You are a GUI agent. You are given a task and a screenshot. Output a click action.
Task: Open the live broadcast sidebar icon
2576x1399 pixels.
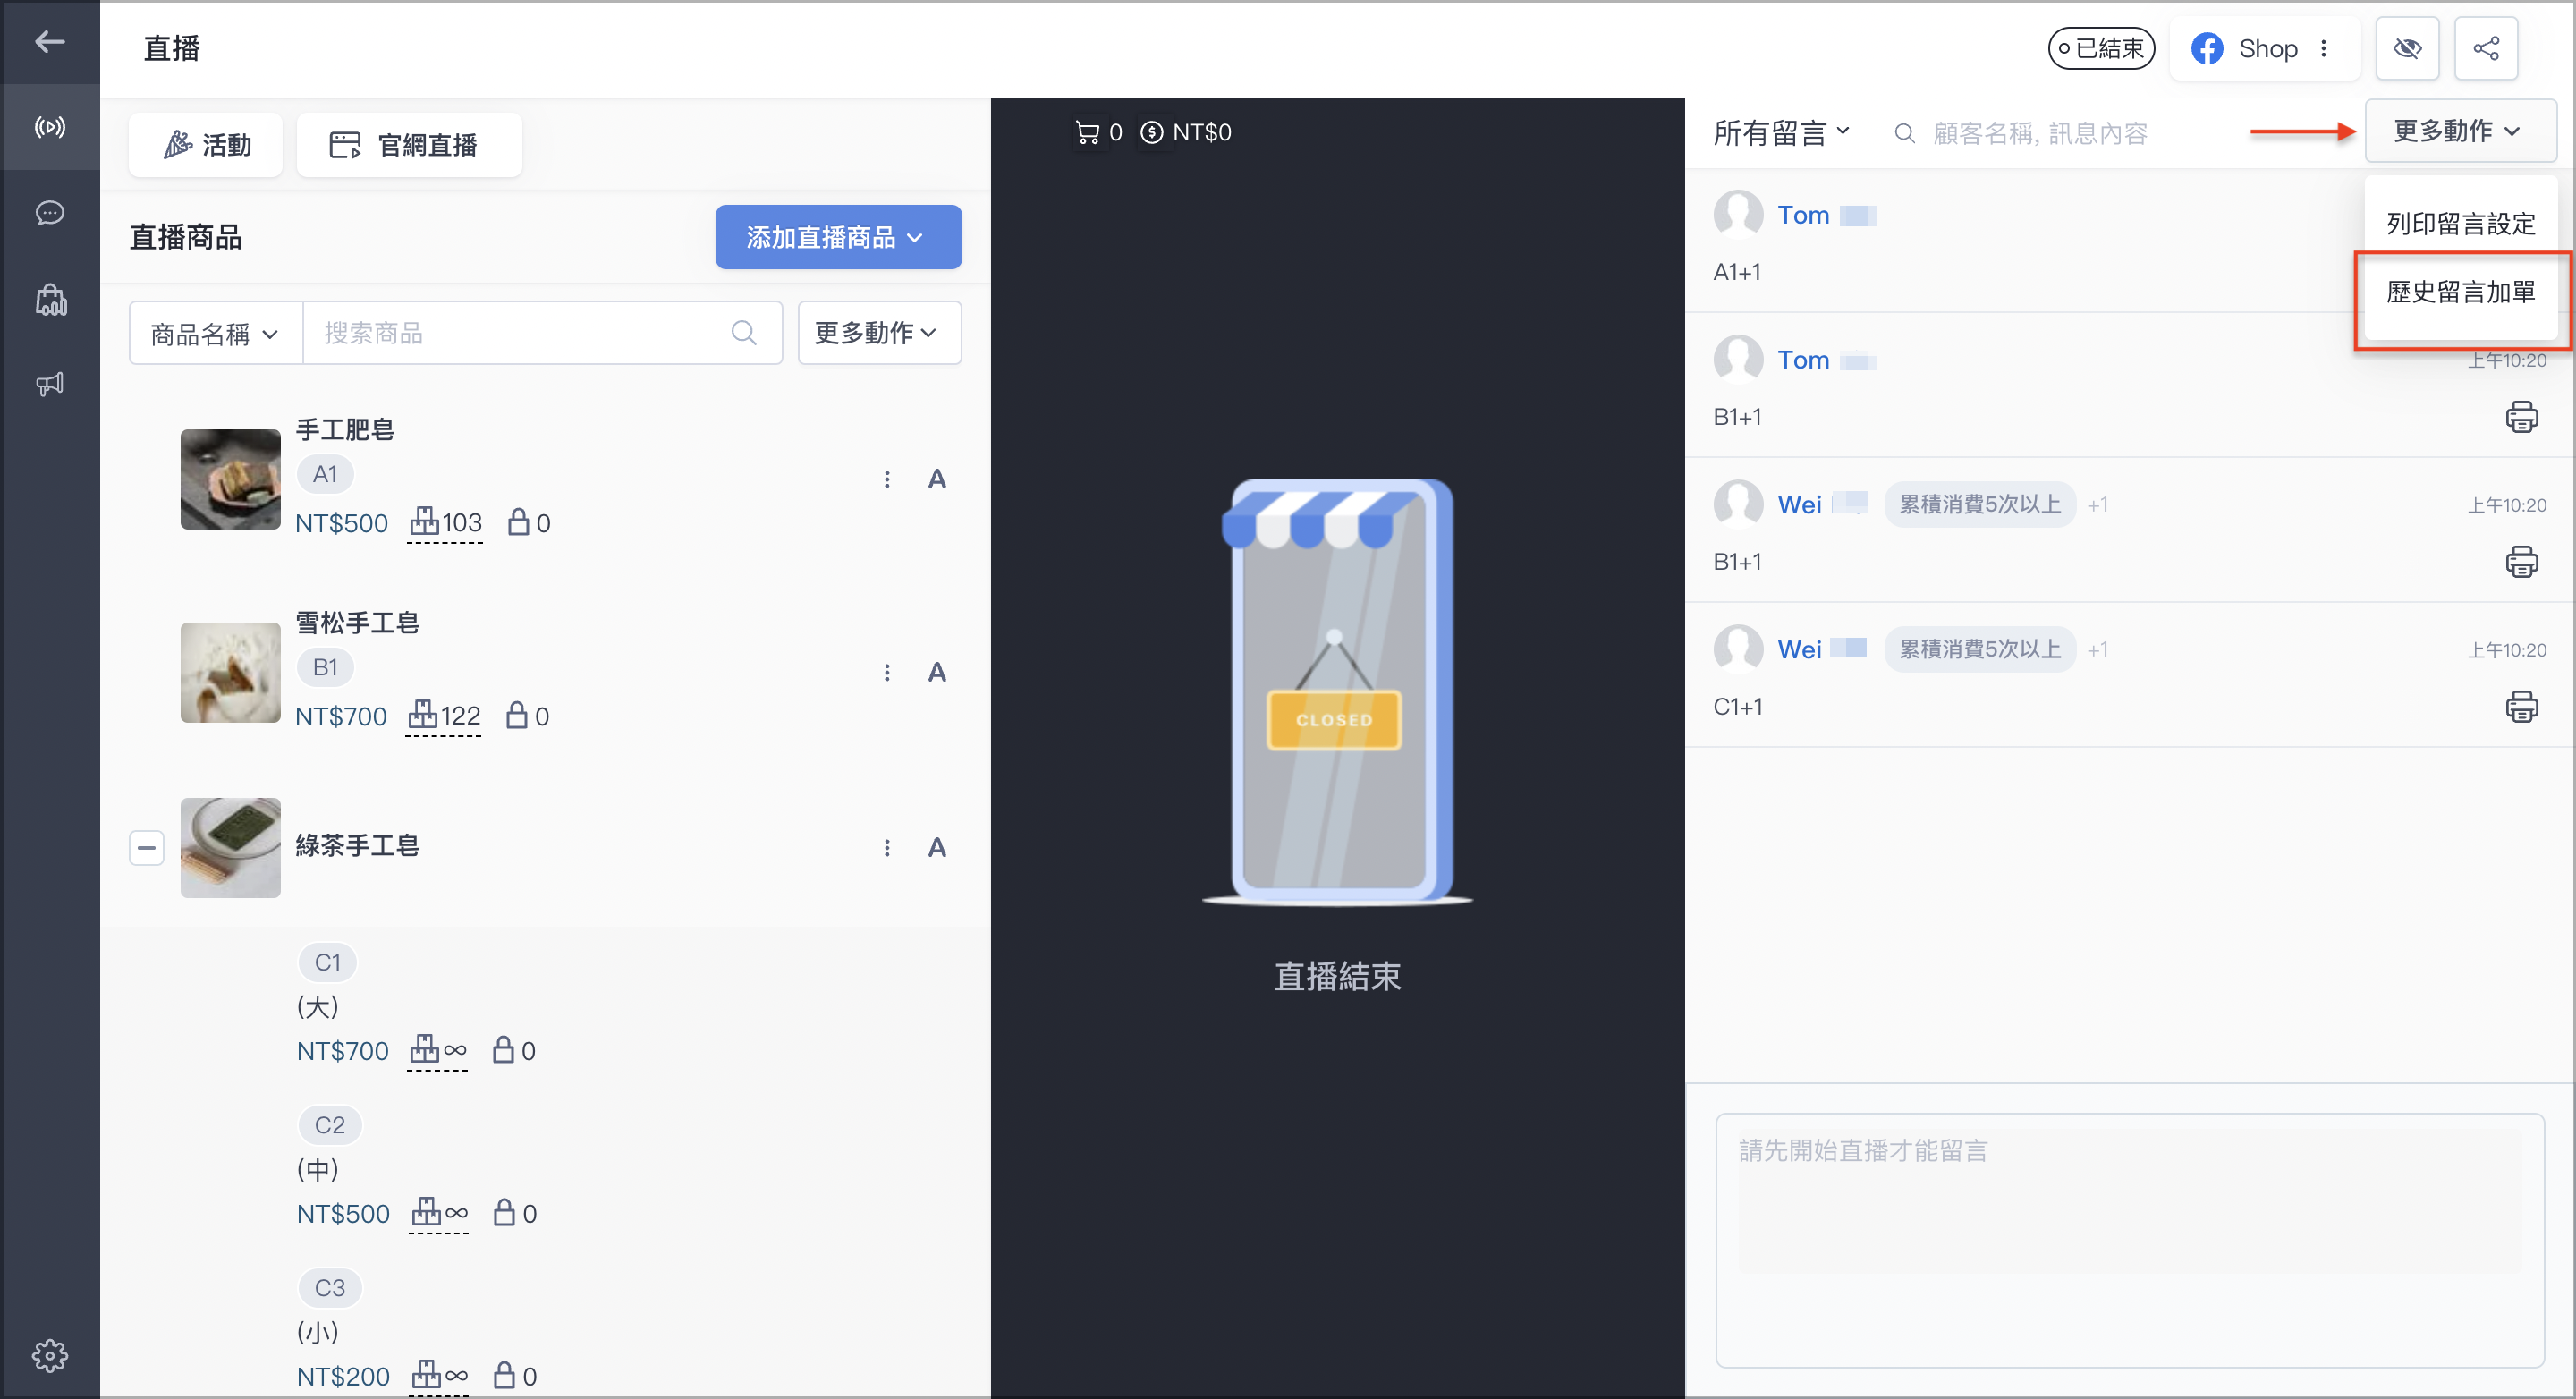[x=49, y=127]
